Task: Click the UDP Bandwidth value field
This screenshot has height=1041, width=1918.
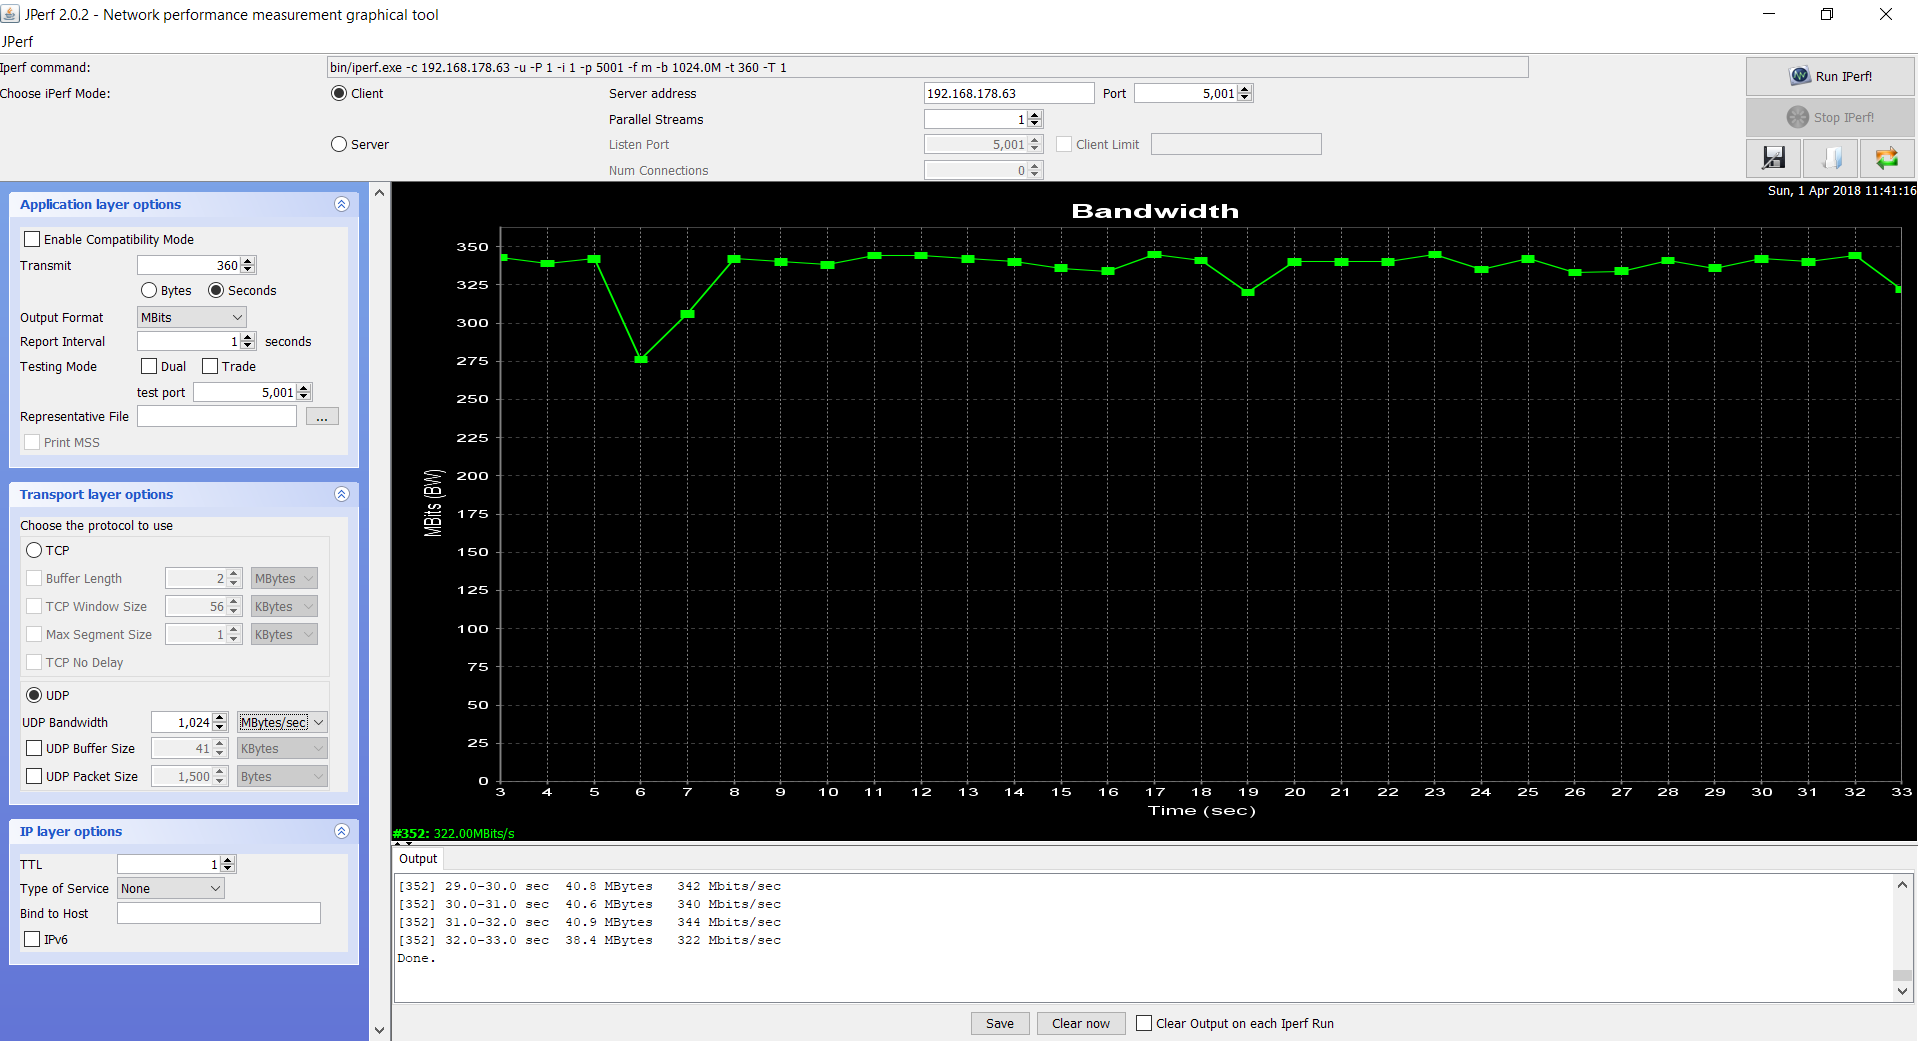Action: point(182,722)
